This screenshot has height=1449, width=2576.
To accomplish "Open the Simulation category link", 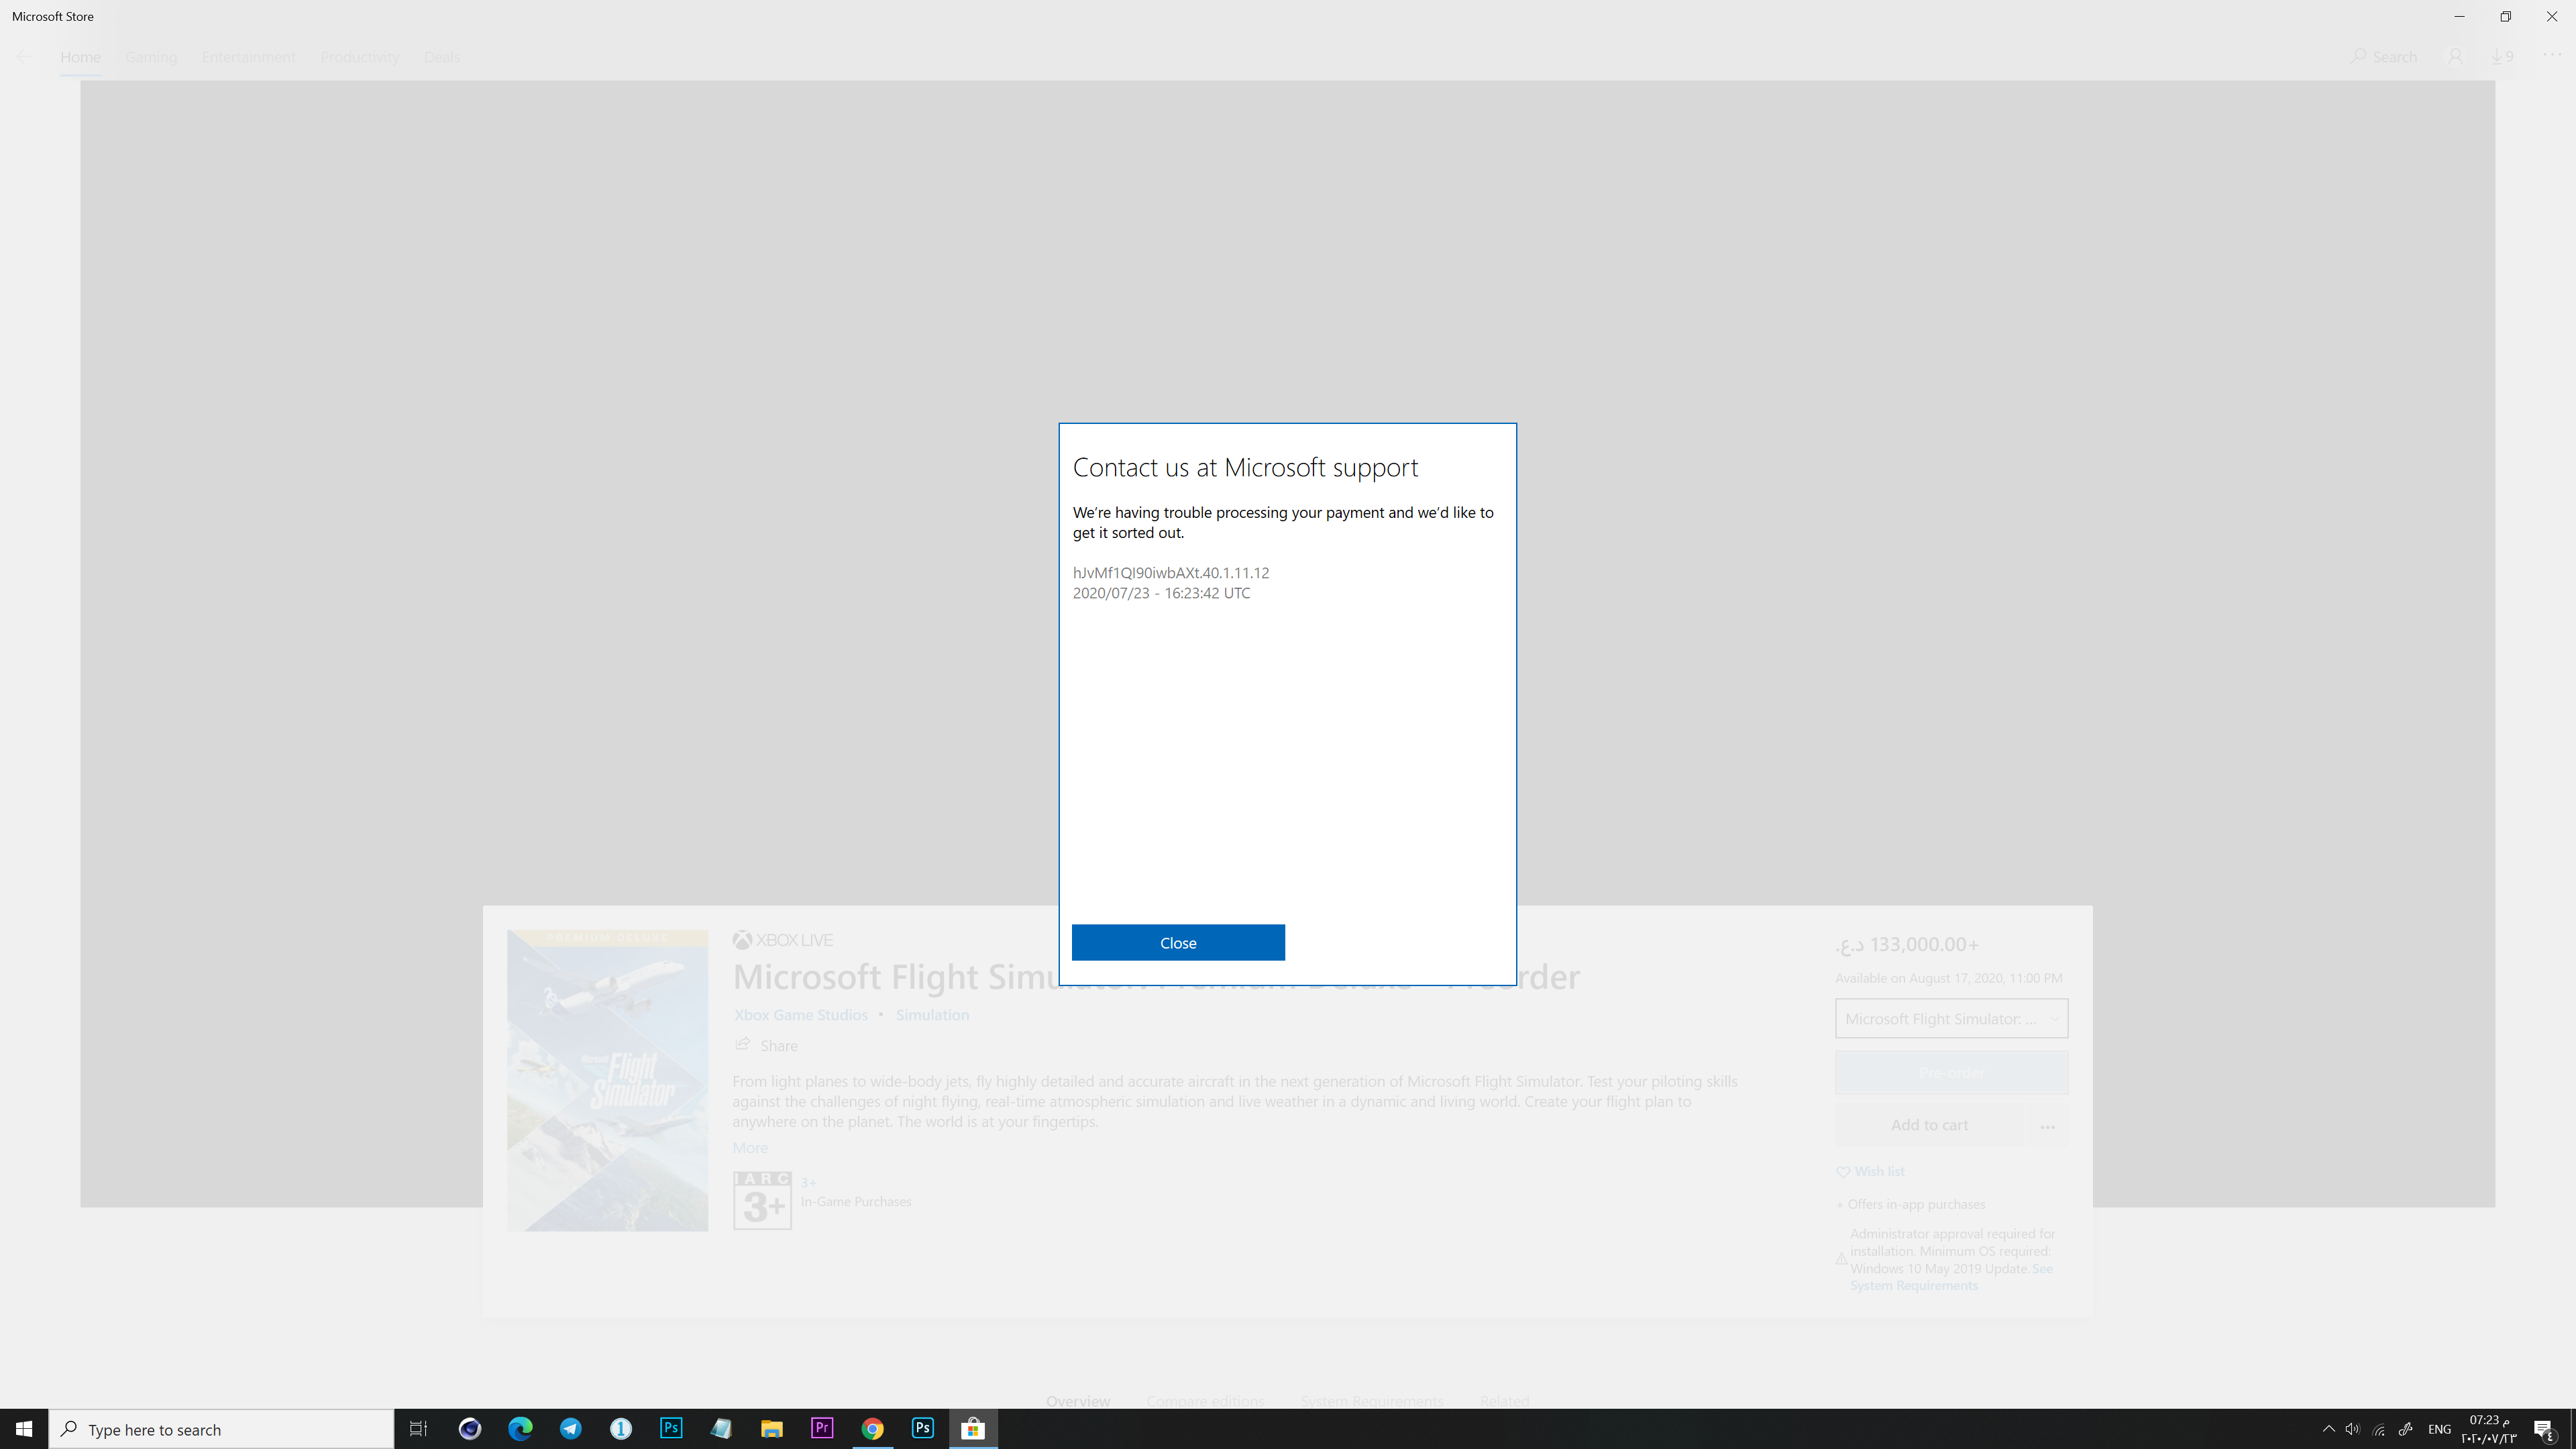I will [x=932, y=1015].
